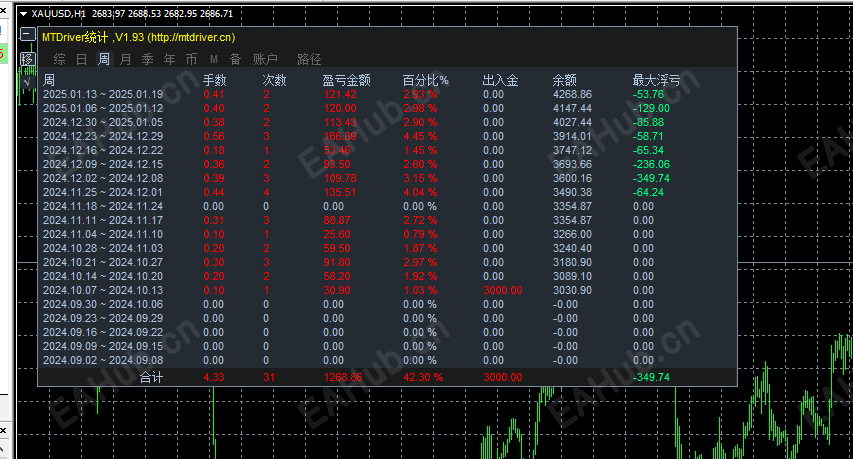Click max floating loss -236.06
The width and height of the screenshot is (853, 459).
click(651, 164)
